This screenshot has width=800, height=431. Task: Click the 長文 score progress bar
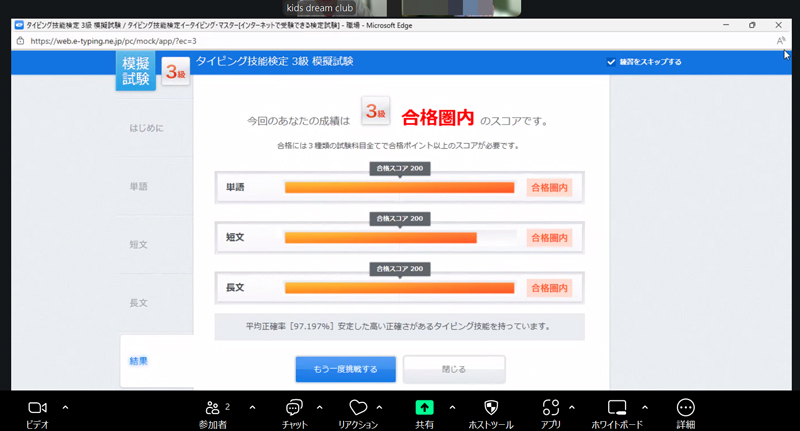click(399, 288)
